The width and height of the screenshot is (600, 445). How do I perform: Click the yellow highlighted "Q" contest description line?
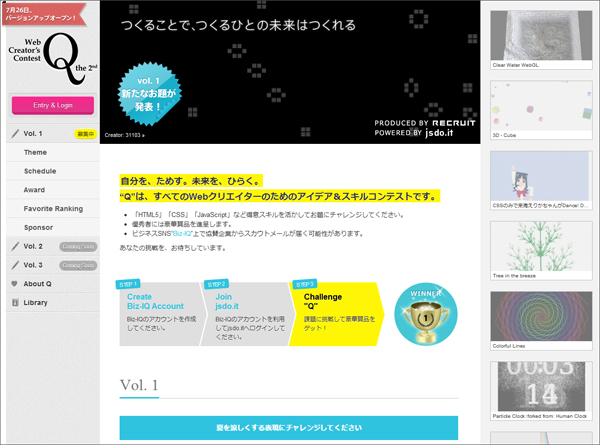coord(280,196)
